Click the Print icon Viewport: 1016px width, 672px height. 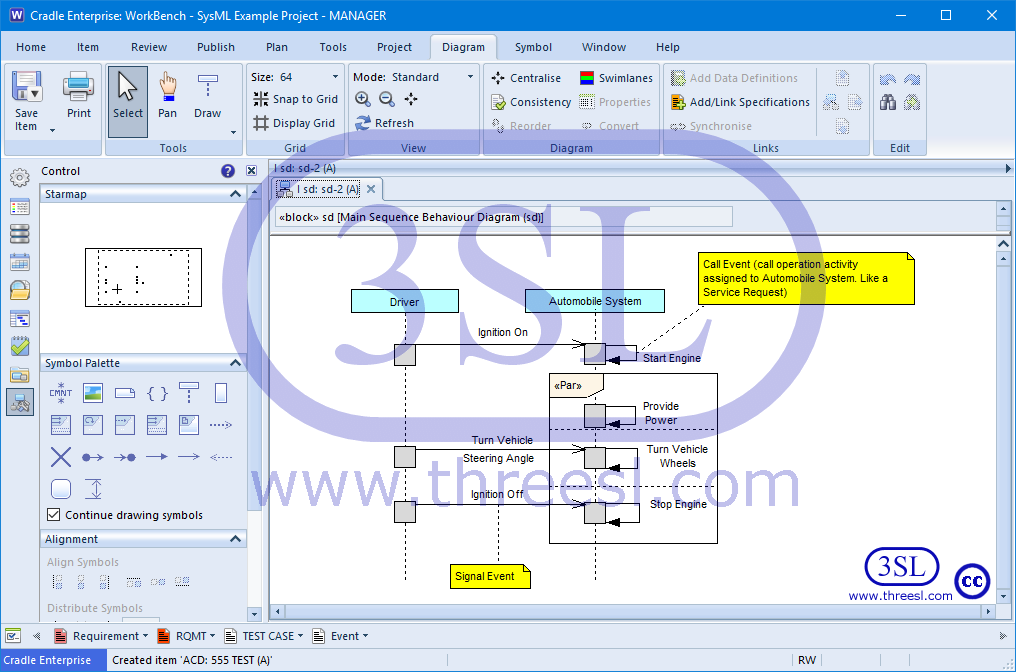(78, 87)
